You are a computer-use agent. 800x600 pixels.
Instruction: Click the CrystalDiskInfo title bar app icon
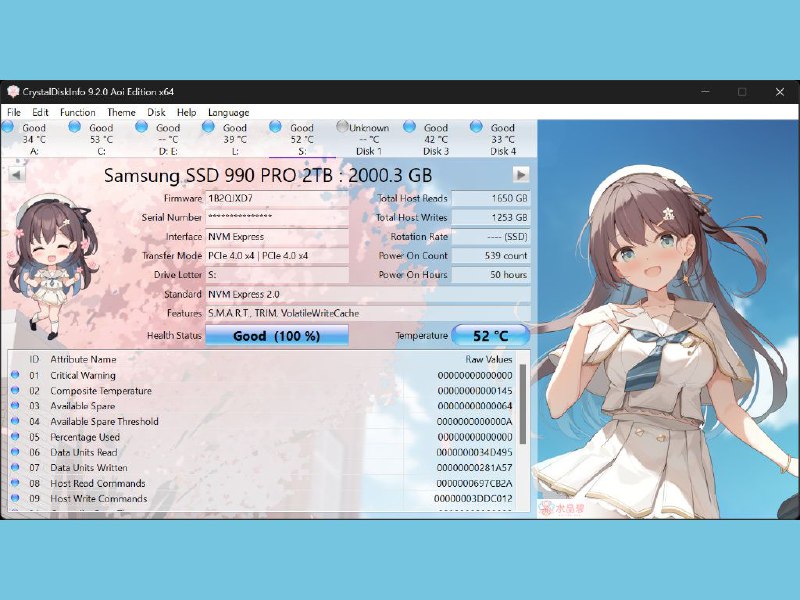(13, 92)
